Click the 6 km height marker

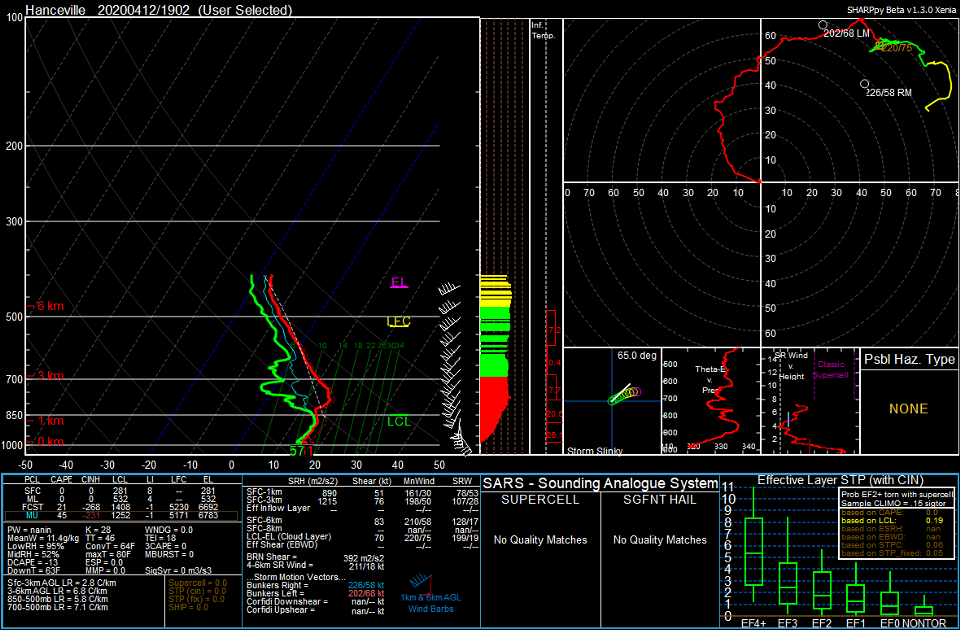(45, 306)
